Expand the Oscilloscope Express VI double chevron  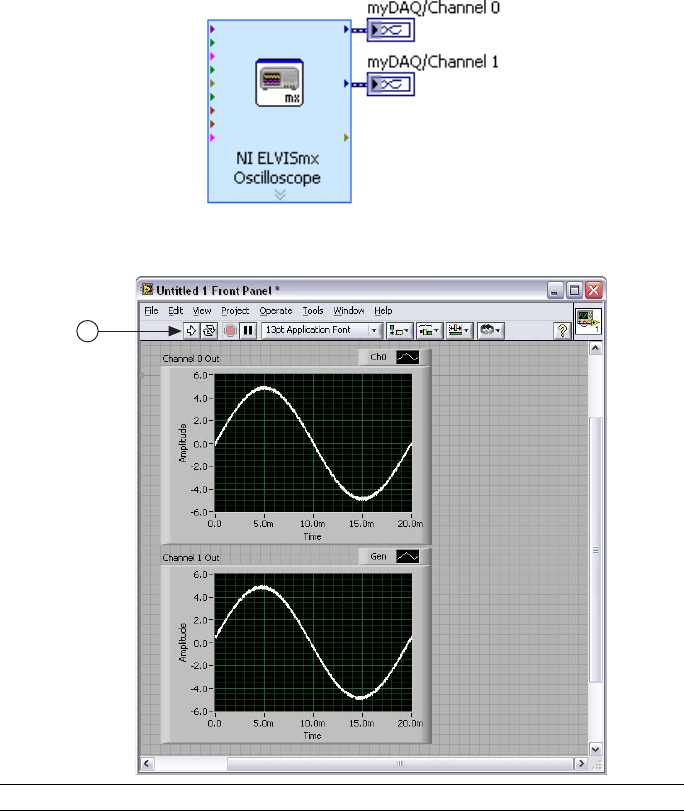point(280,194)
